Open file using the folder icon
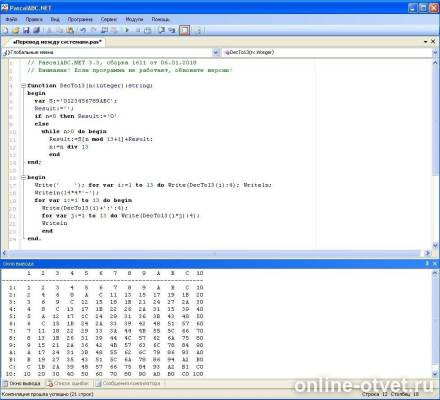The height and width of the screenshot is (400, 440). point(16,30)
